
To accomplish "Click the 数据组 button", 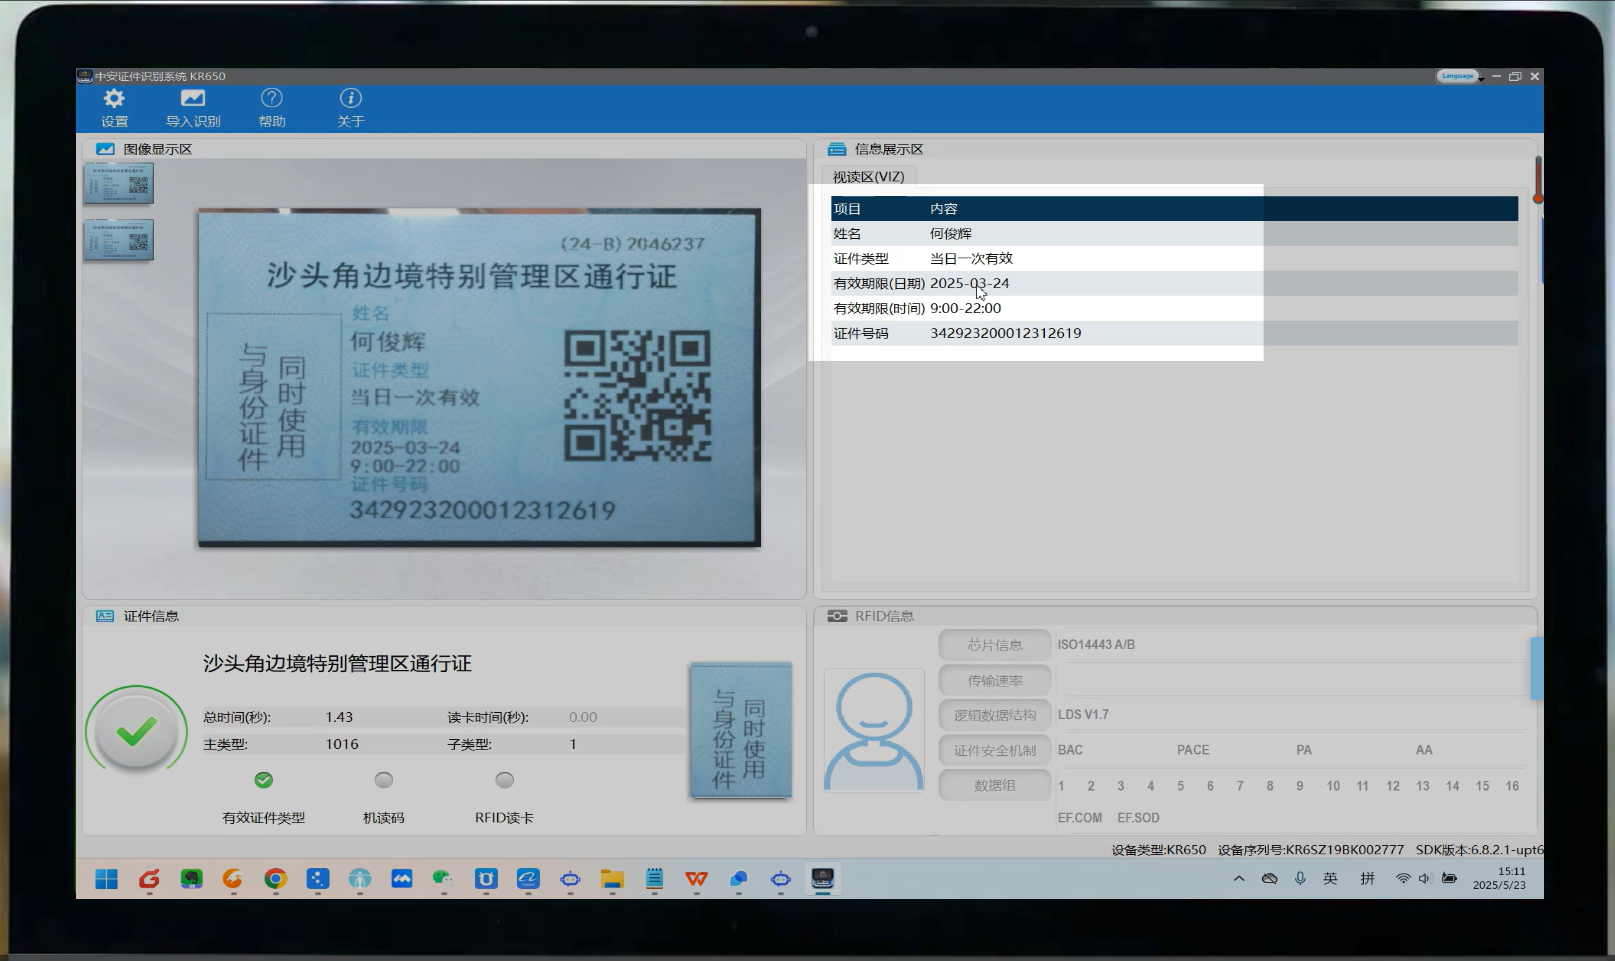I will click(x=995, y=786).
